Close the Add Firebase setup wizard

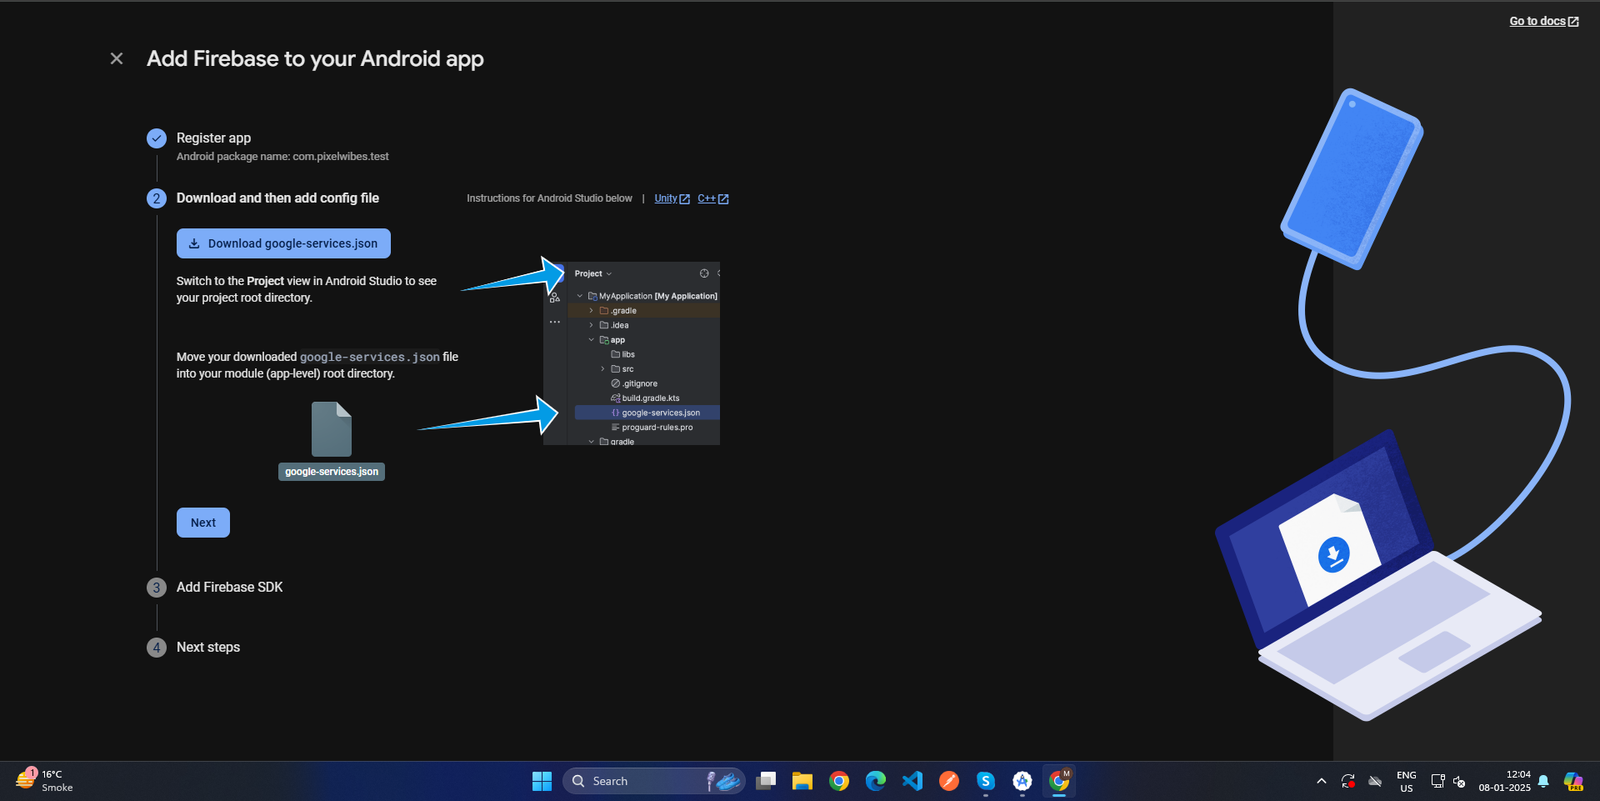coord(117,59)
